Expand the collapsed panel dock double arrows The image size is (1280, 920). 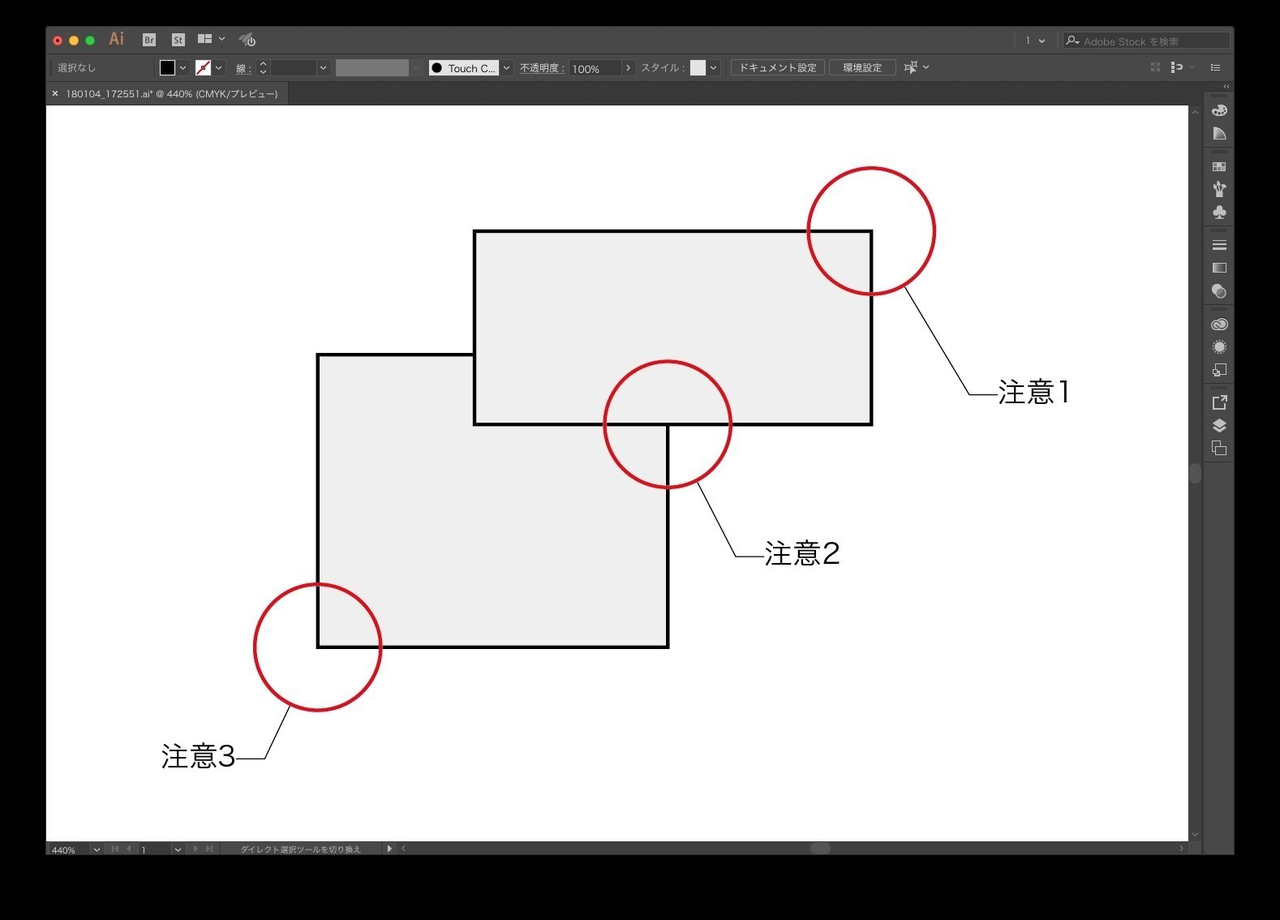[x=1227, y=87]
